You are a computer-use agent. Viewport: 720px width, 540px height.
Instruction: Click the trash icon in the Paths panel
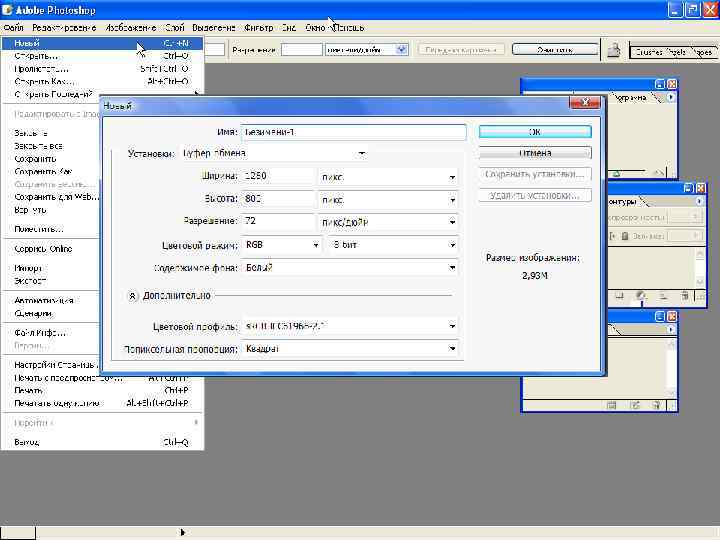point(684,296)
